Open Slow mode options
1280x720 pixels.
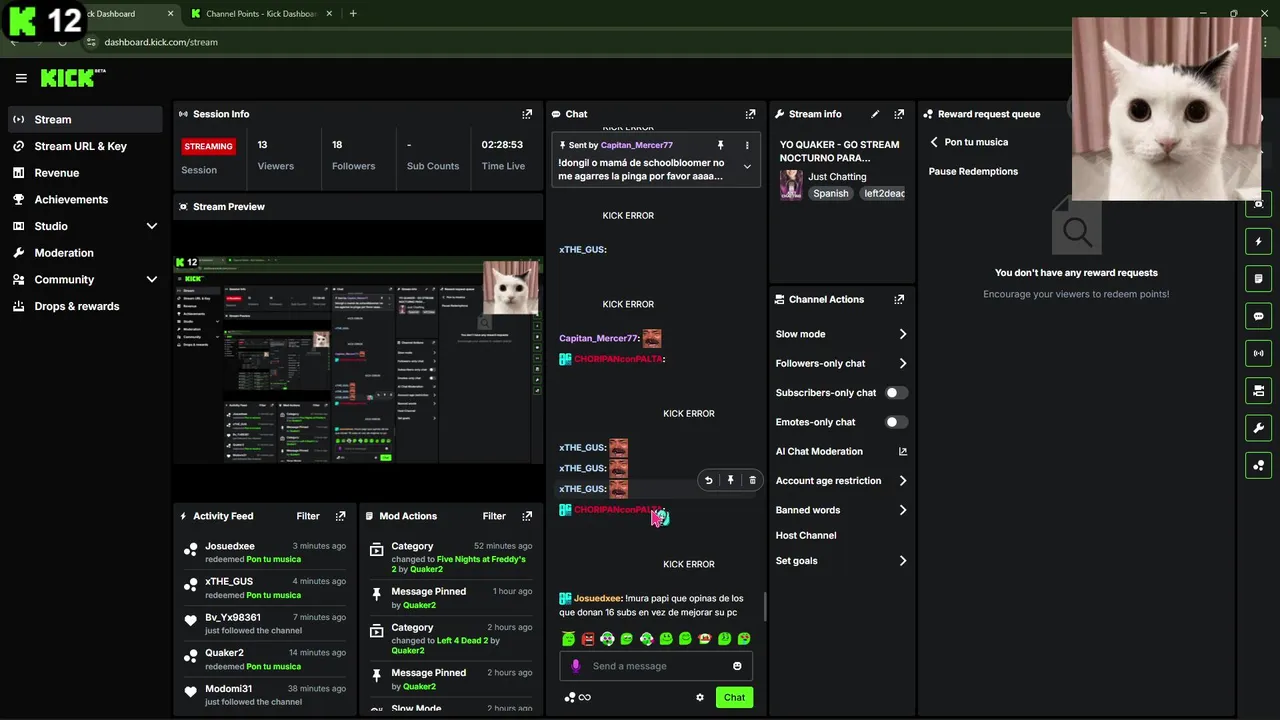pos(842,334)
